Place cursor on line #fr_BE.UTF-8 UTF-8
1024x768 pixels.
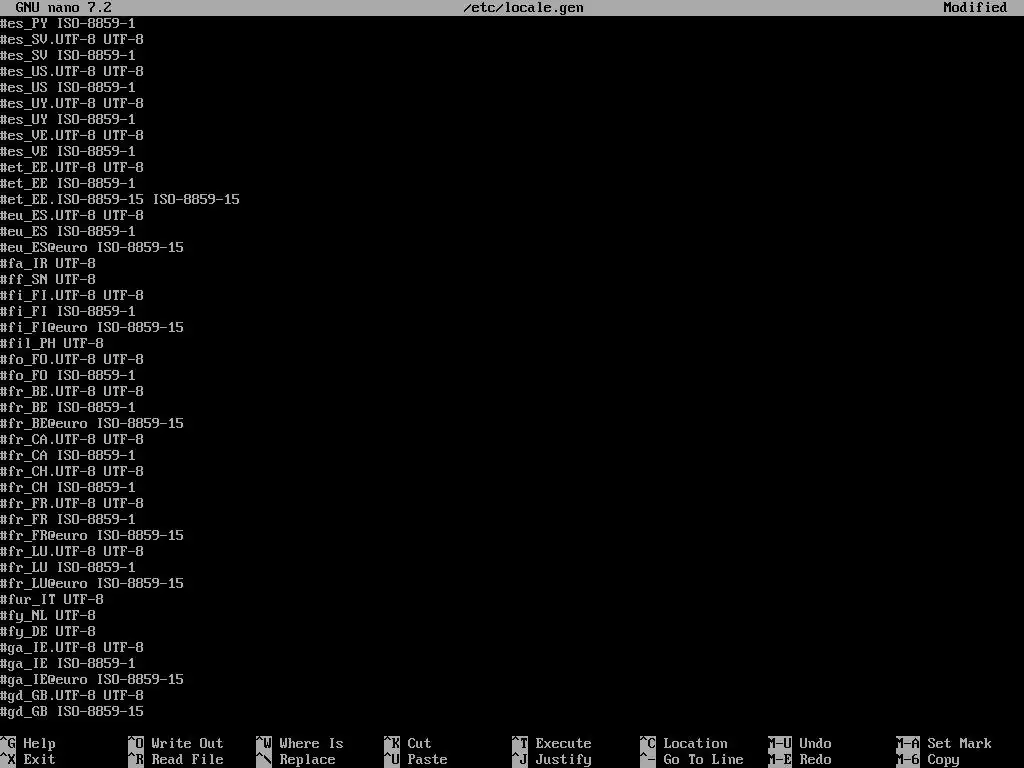pyautogui.click(x=72, y=391)
